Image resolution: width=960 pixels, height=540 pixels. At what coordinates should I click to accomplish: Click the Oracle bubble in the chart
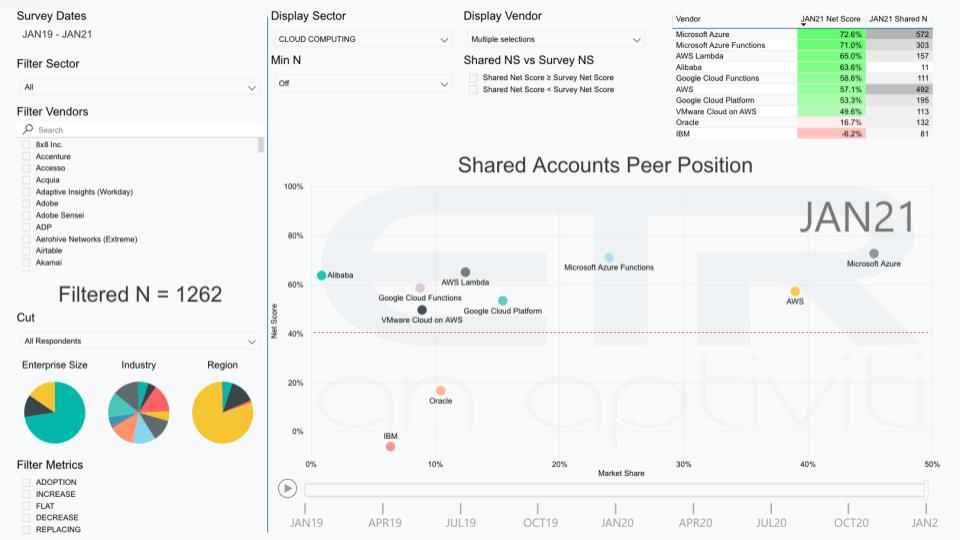tap(440, 391)
